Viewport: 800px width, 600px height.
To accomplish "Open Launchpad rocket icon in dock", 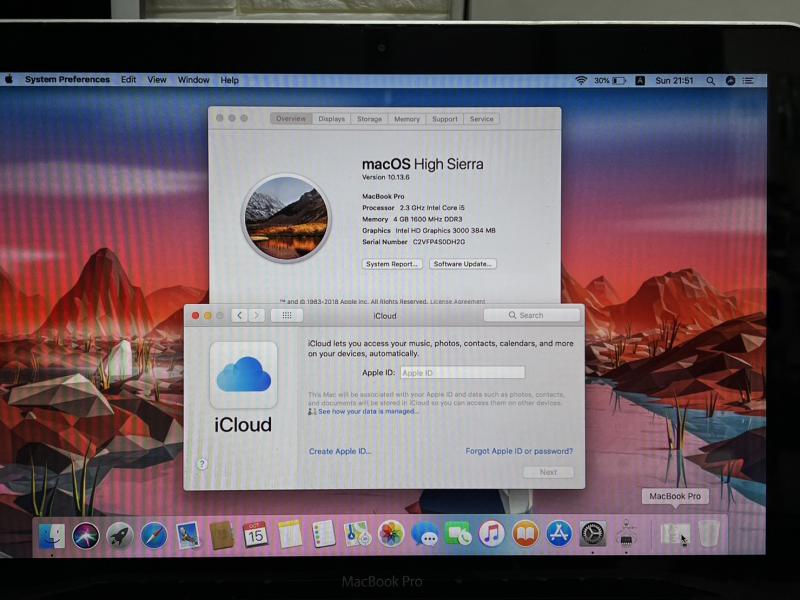I will coord(119,535).
